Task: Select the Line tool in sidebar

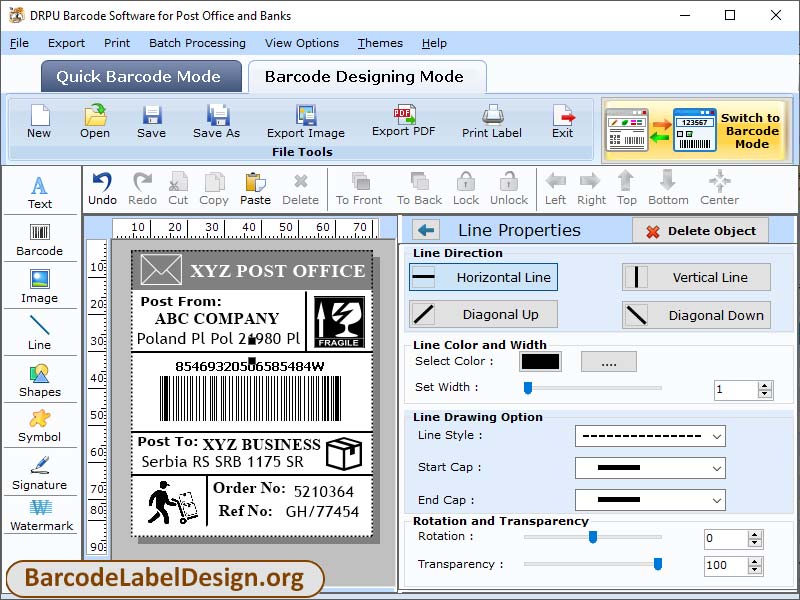Action: [x=40, y=333]
